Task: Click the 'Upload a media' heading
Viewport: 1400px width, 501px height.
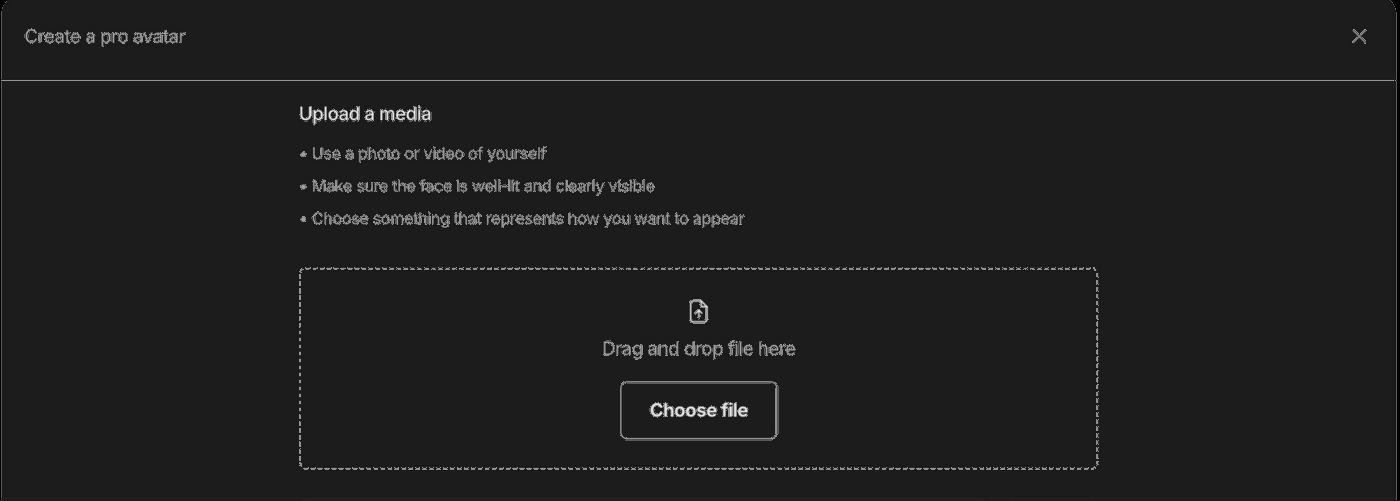Action: pyautogui.click(x=365, y=114)
